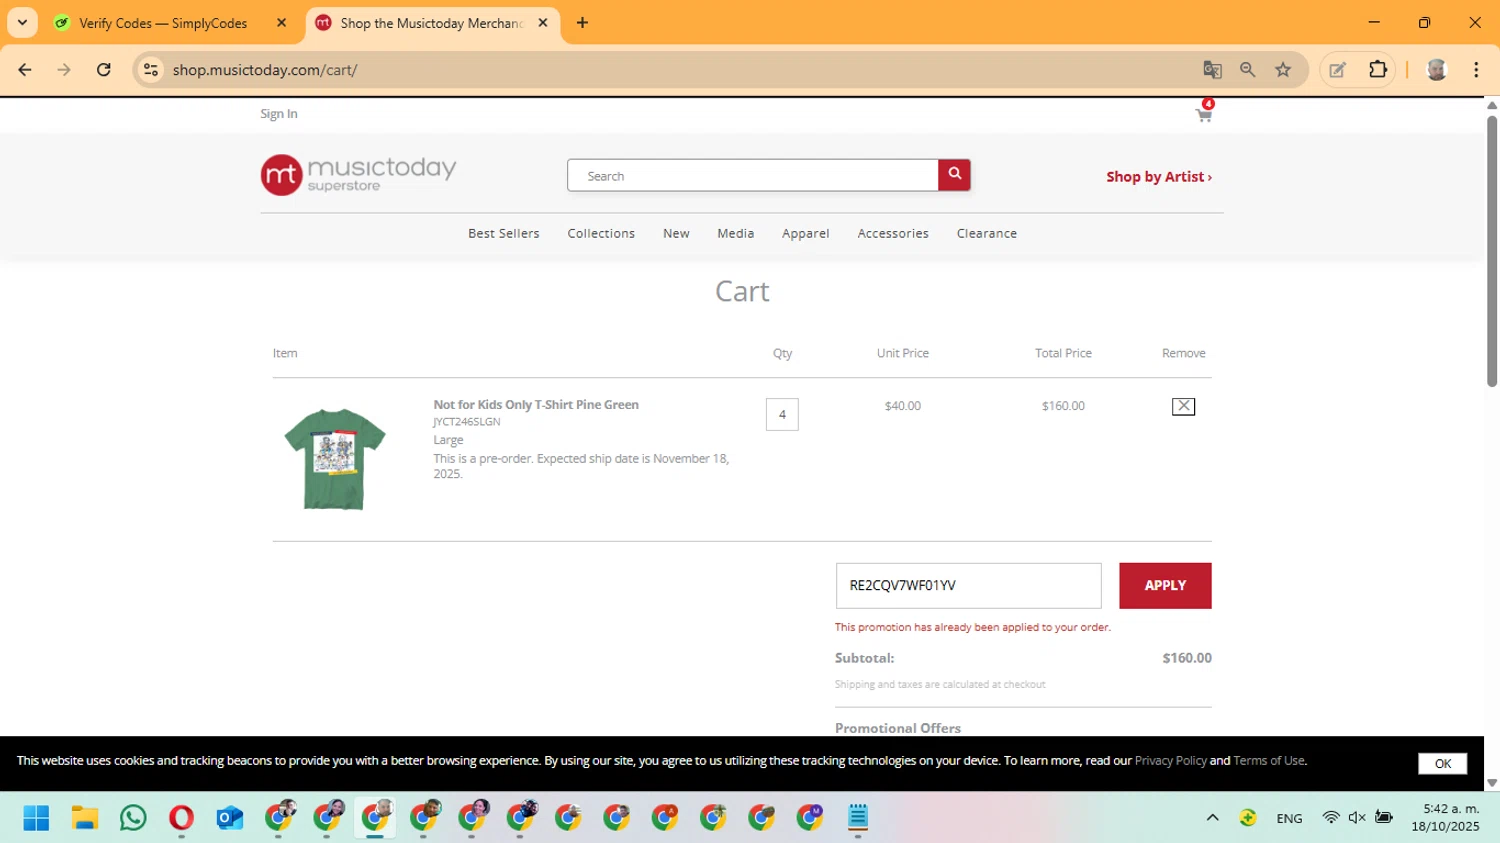Screen dimensions: 1500x843
Task: Click the translate page icon
Action: tap(1212, 70)
